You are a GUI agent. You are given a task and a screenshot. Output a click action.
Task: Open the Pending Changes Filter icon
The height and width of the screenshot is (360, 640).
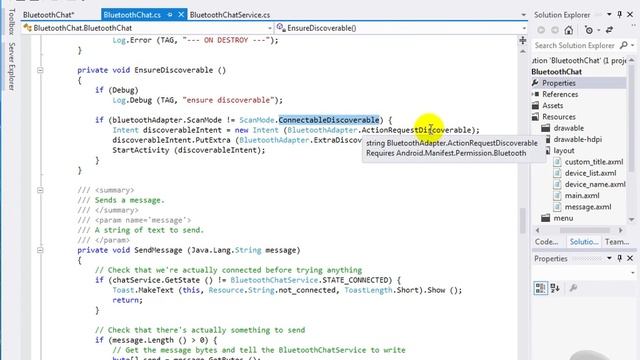point(589,30)
